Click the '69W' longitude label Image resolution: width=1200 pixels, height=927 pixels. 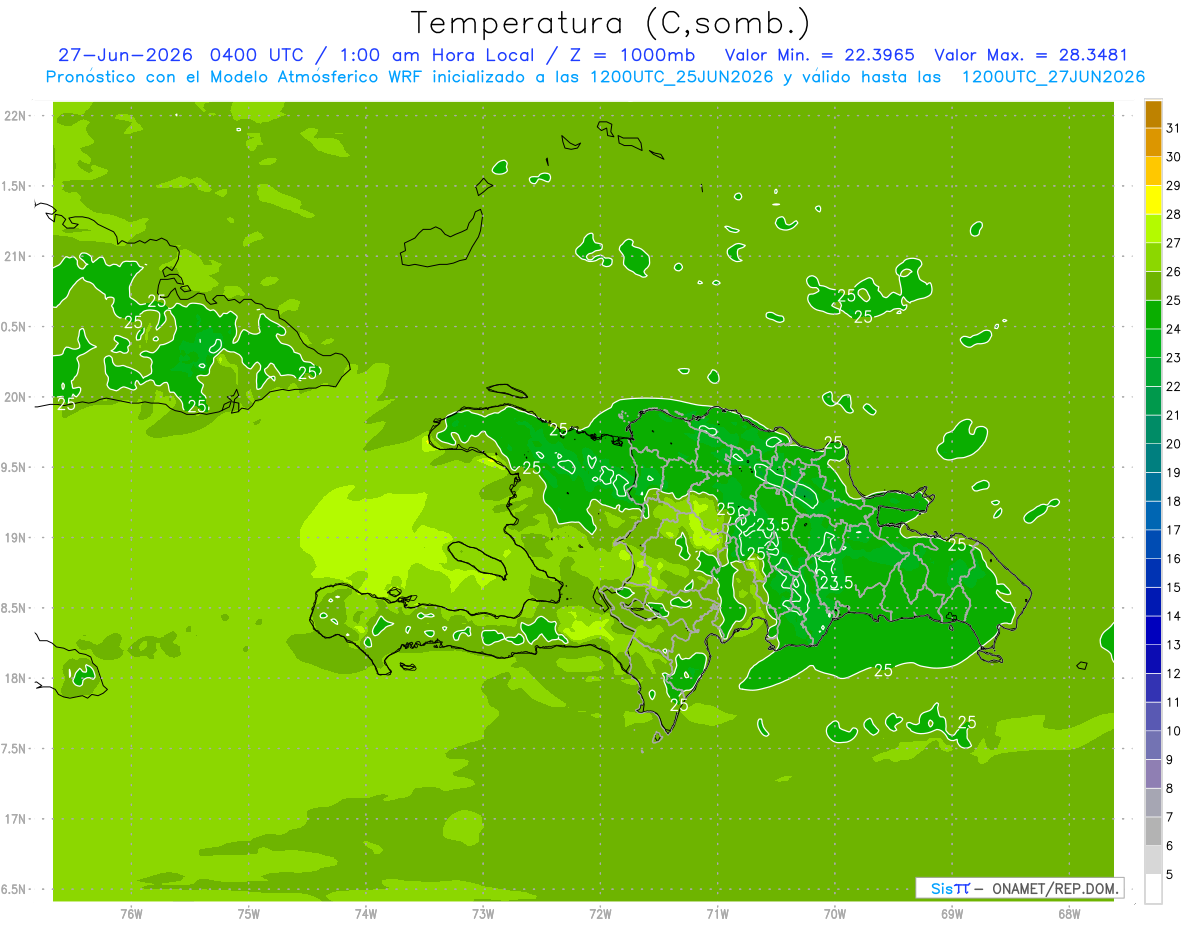[952, 913]
